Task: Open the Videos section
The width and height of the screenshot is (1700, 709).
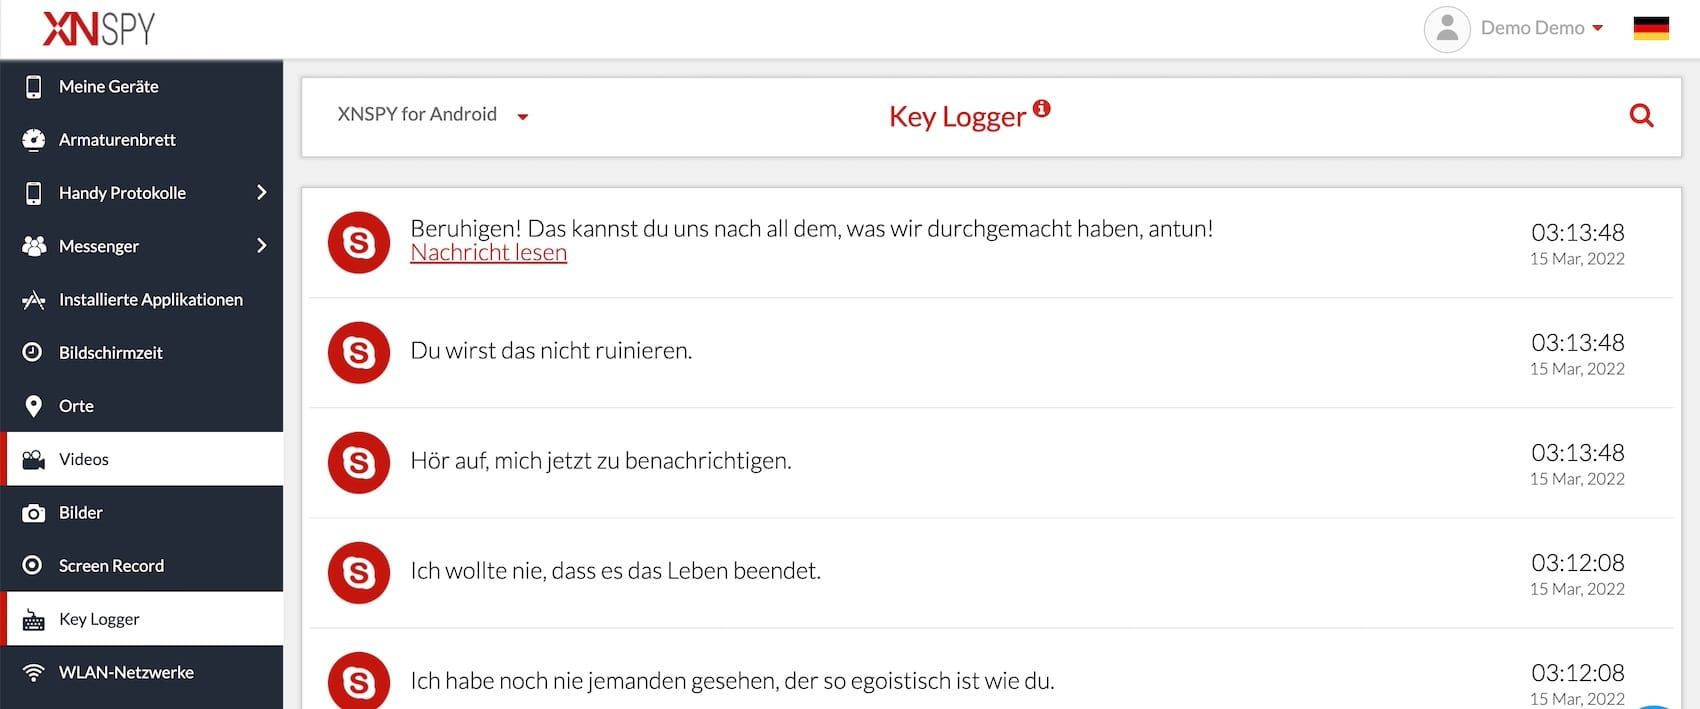Action: pyautogui.click(x=142, y=459)
